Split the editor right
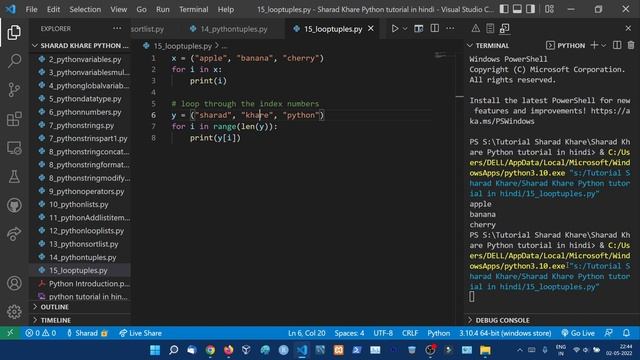 [435, 29]
